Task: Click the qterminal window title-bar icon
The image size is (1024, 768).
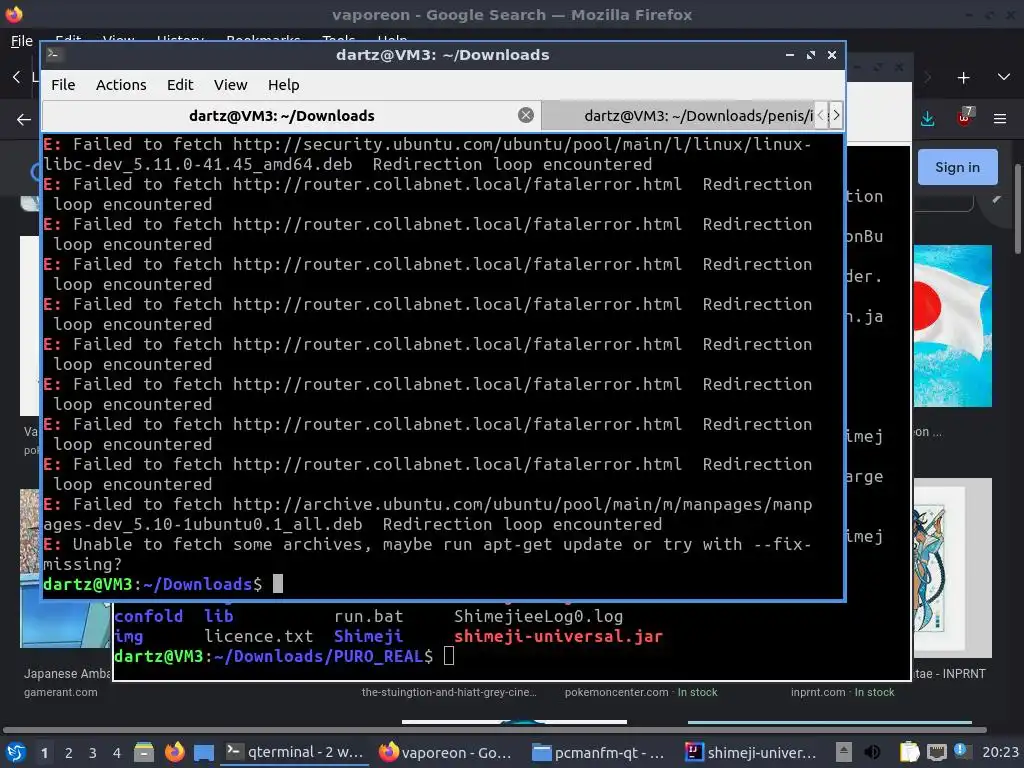Action: pyautogui.click(x=54, y=55)
